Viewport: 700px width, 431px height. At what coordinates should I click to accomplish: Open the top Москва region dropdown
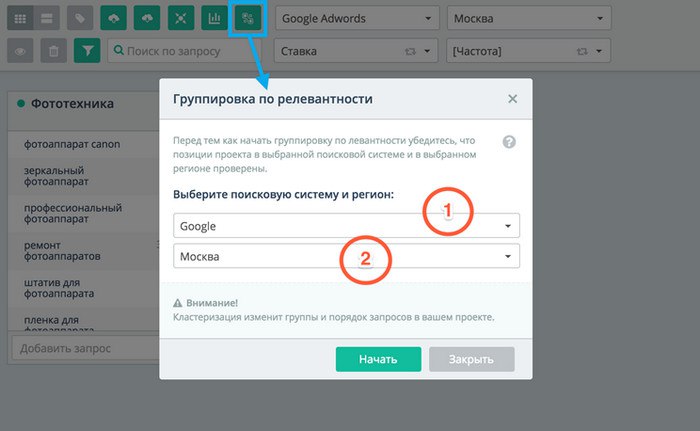click(x=529, y=18)
